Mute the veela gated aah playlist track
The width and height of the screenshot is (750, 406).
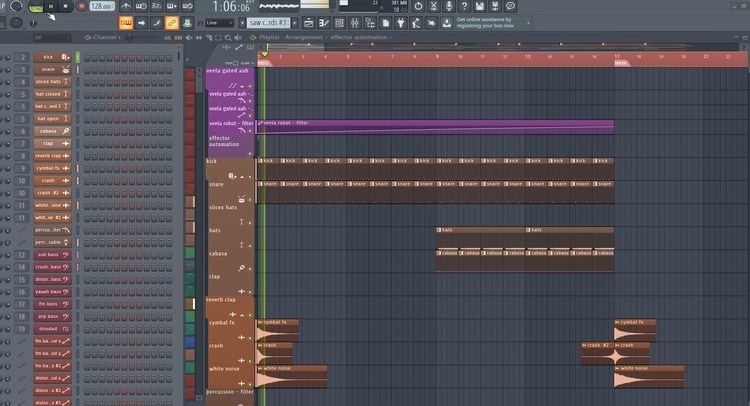click(x=250, y=86)
